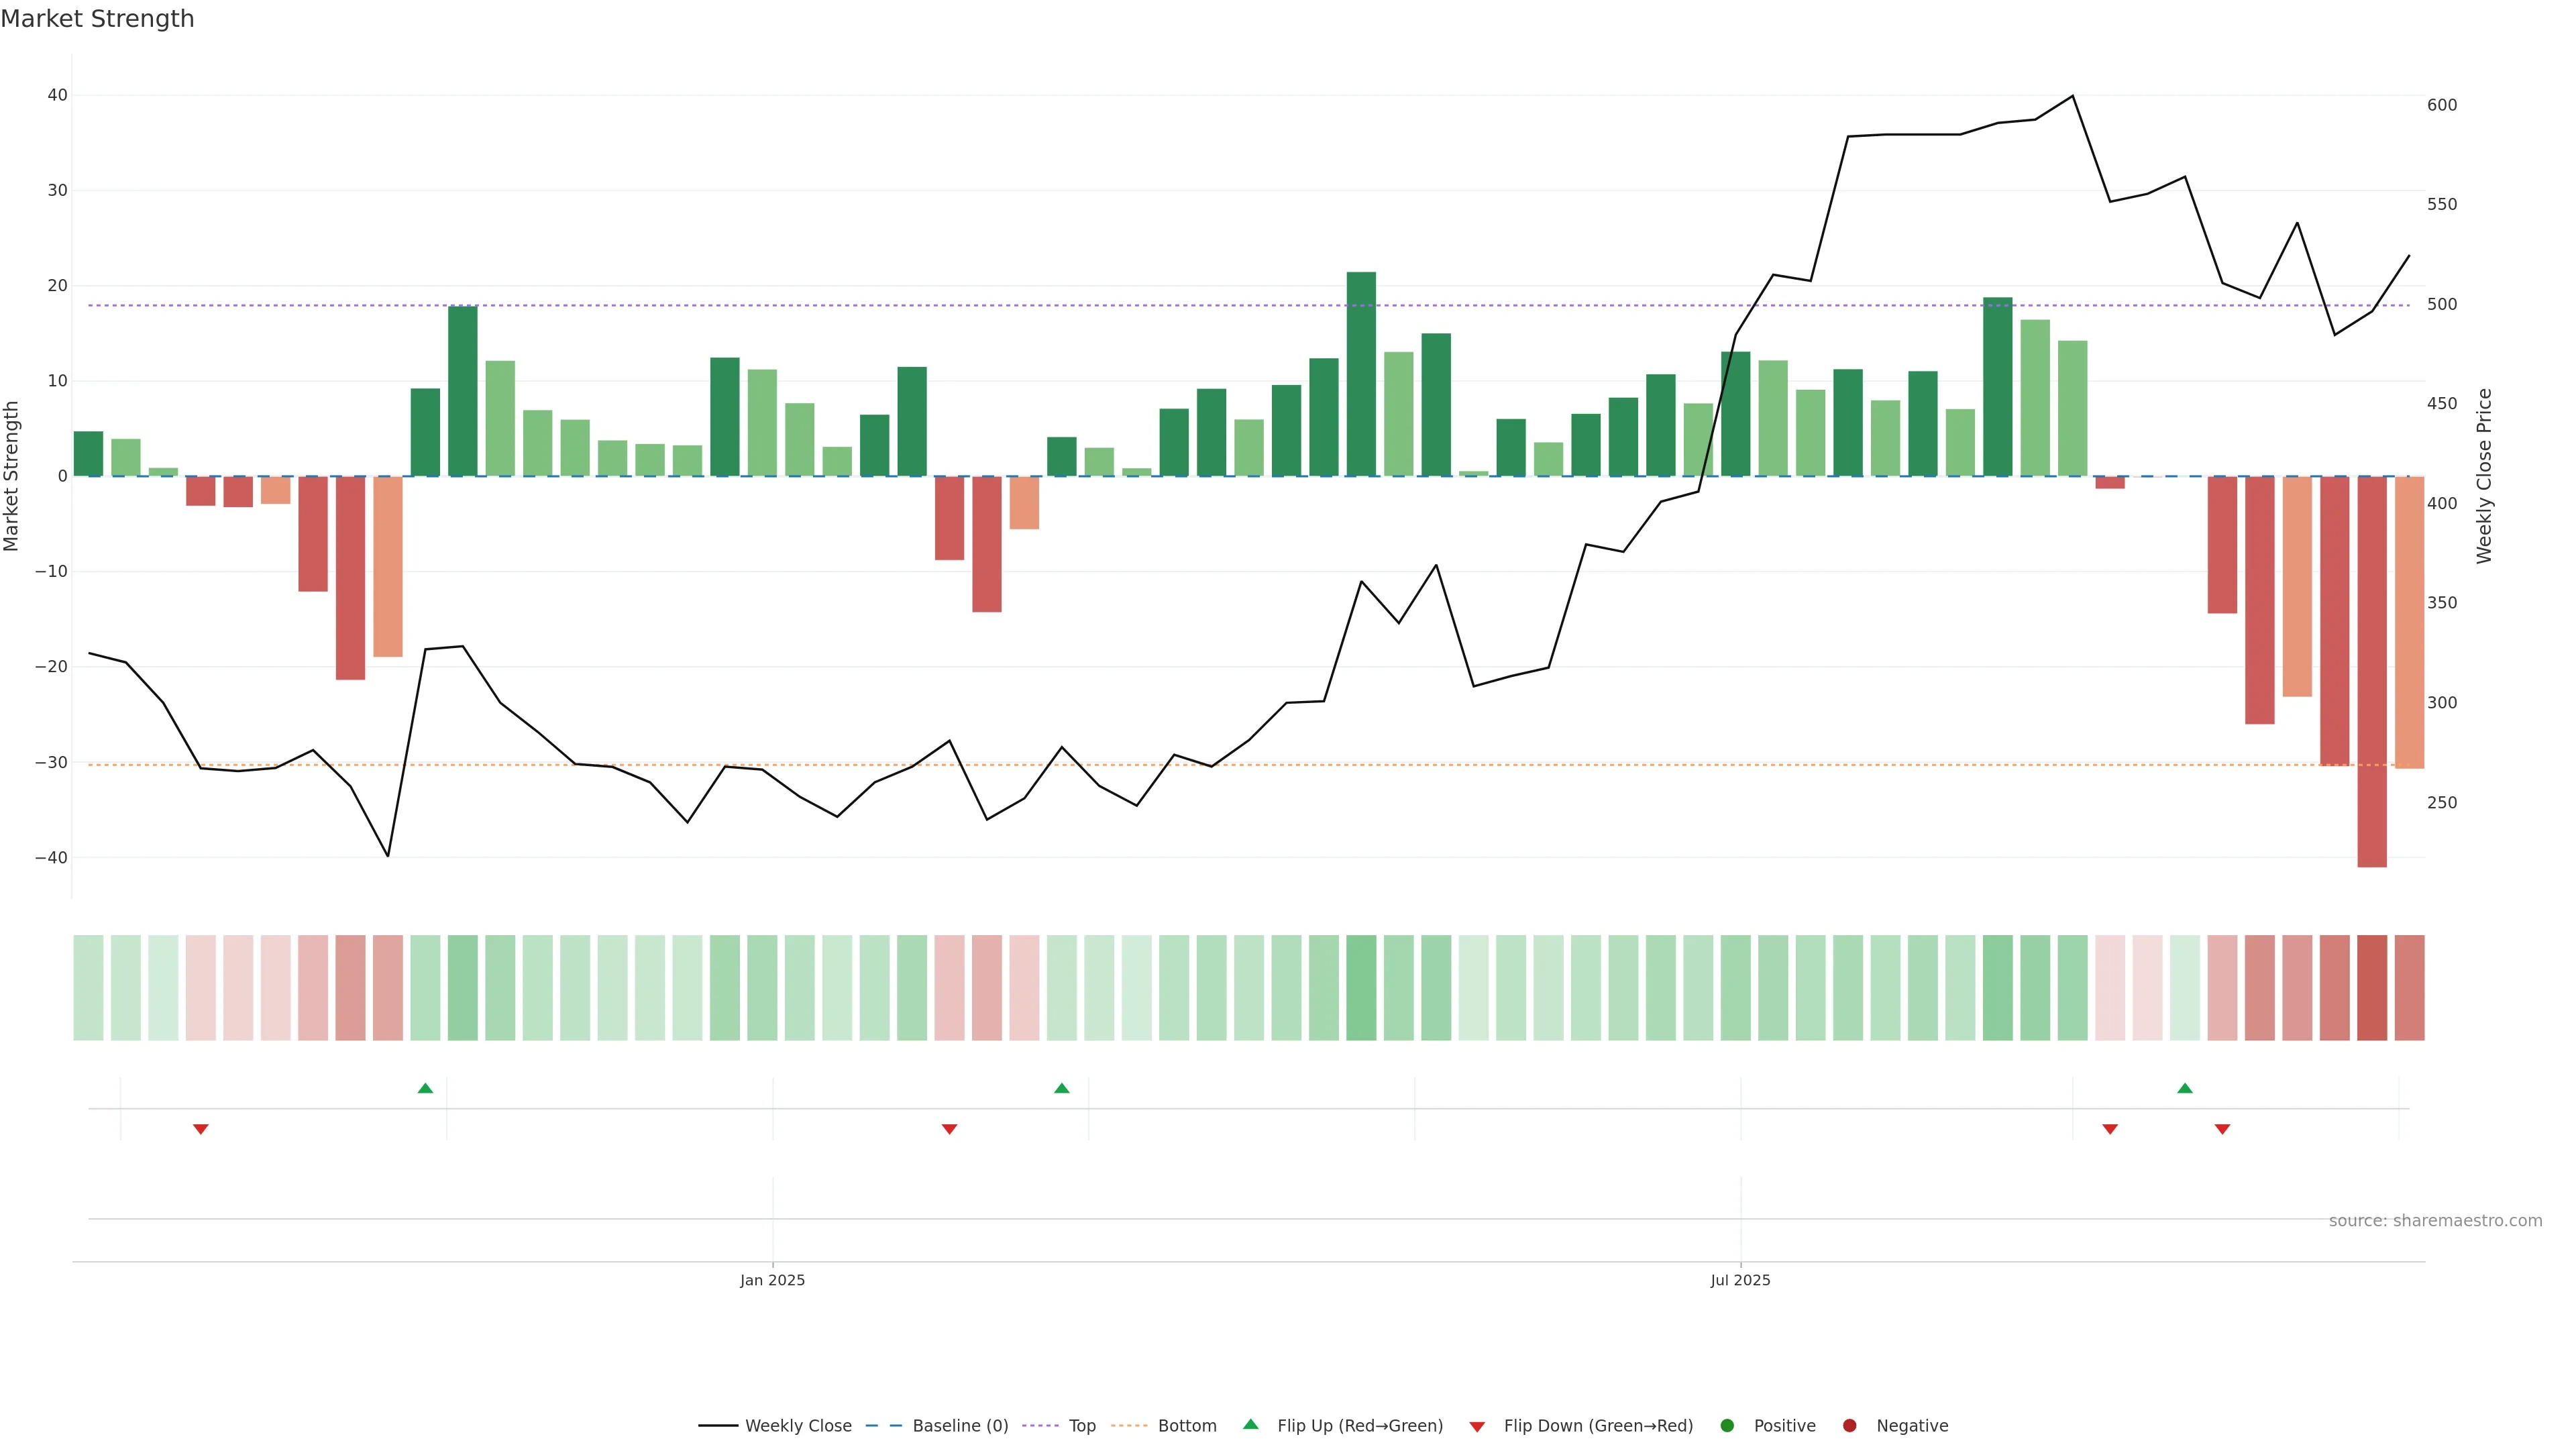Click the last green flip-up triangle marker
Viewport: 2576px width, 1449px height.
tap(2185, 1088)
